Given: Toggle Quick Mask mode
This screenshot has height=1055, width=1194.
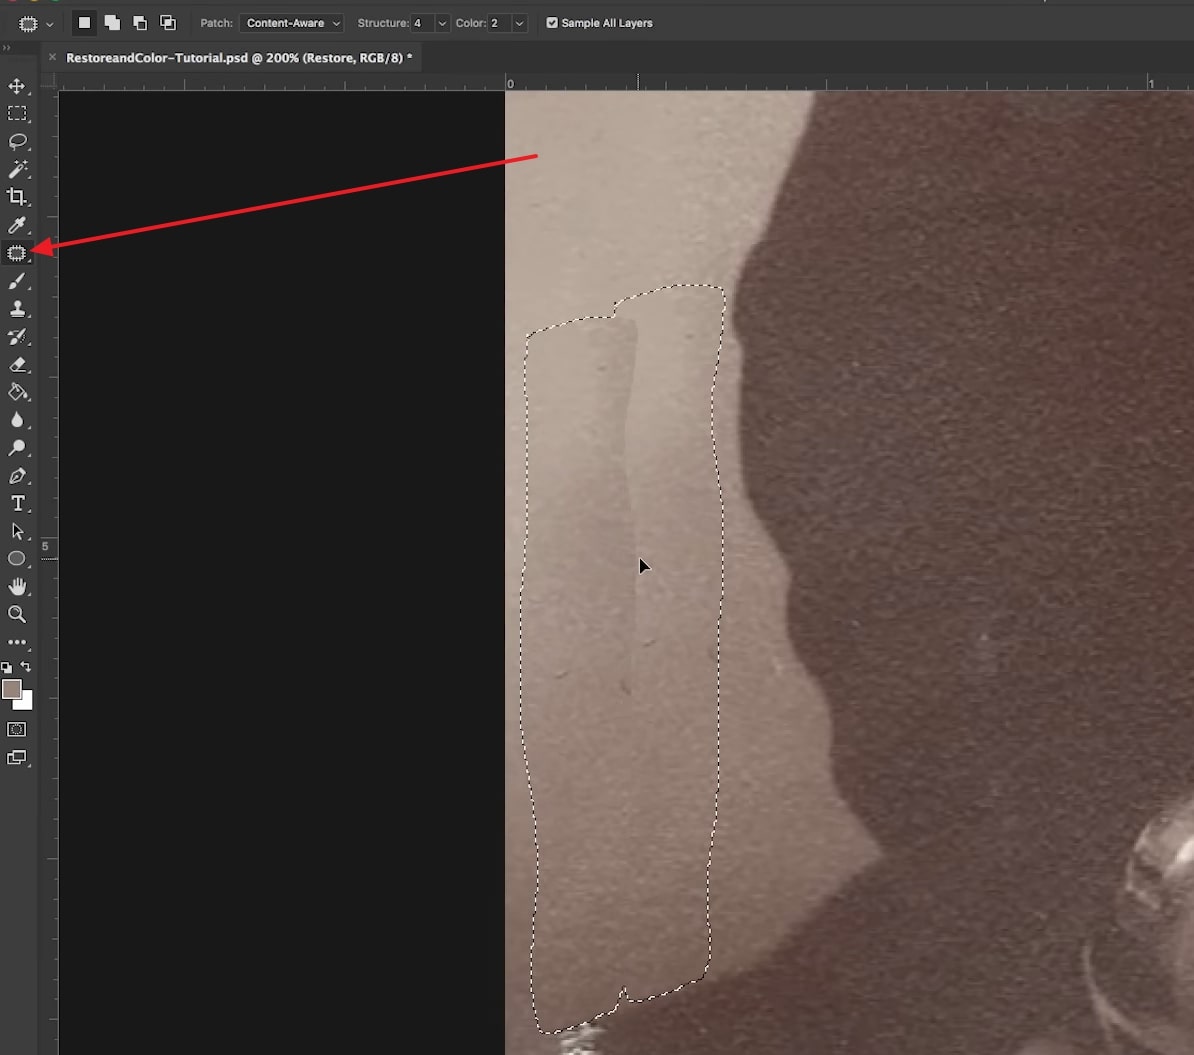Looking at the screenshot, I should coord(17,730).
